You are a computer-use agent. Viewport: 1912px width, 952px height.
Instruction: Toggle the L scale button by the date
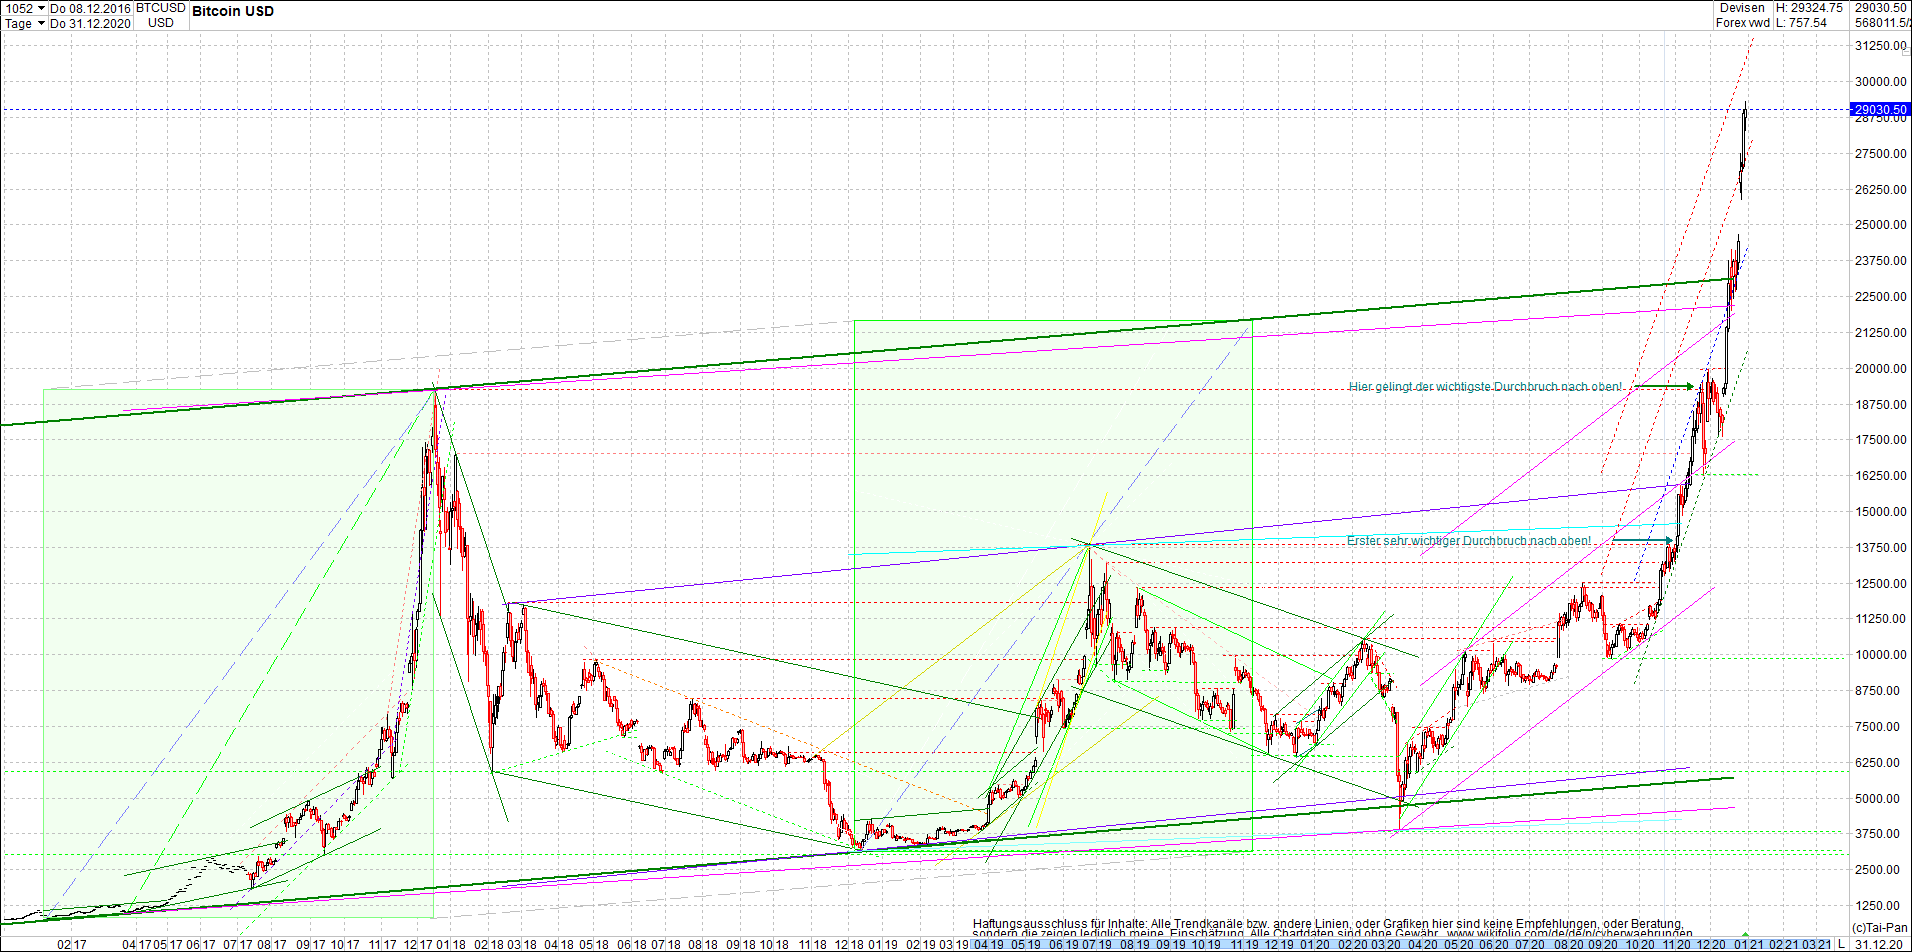1841,944
